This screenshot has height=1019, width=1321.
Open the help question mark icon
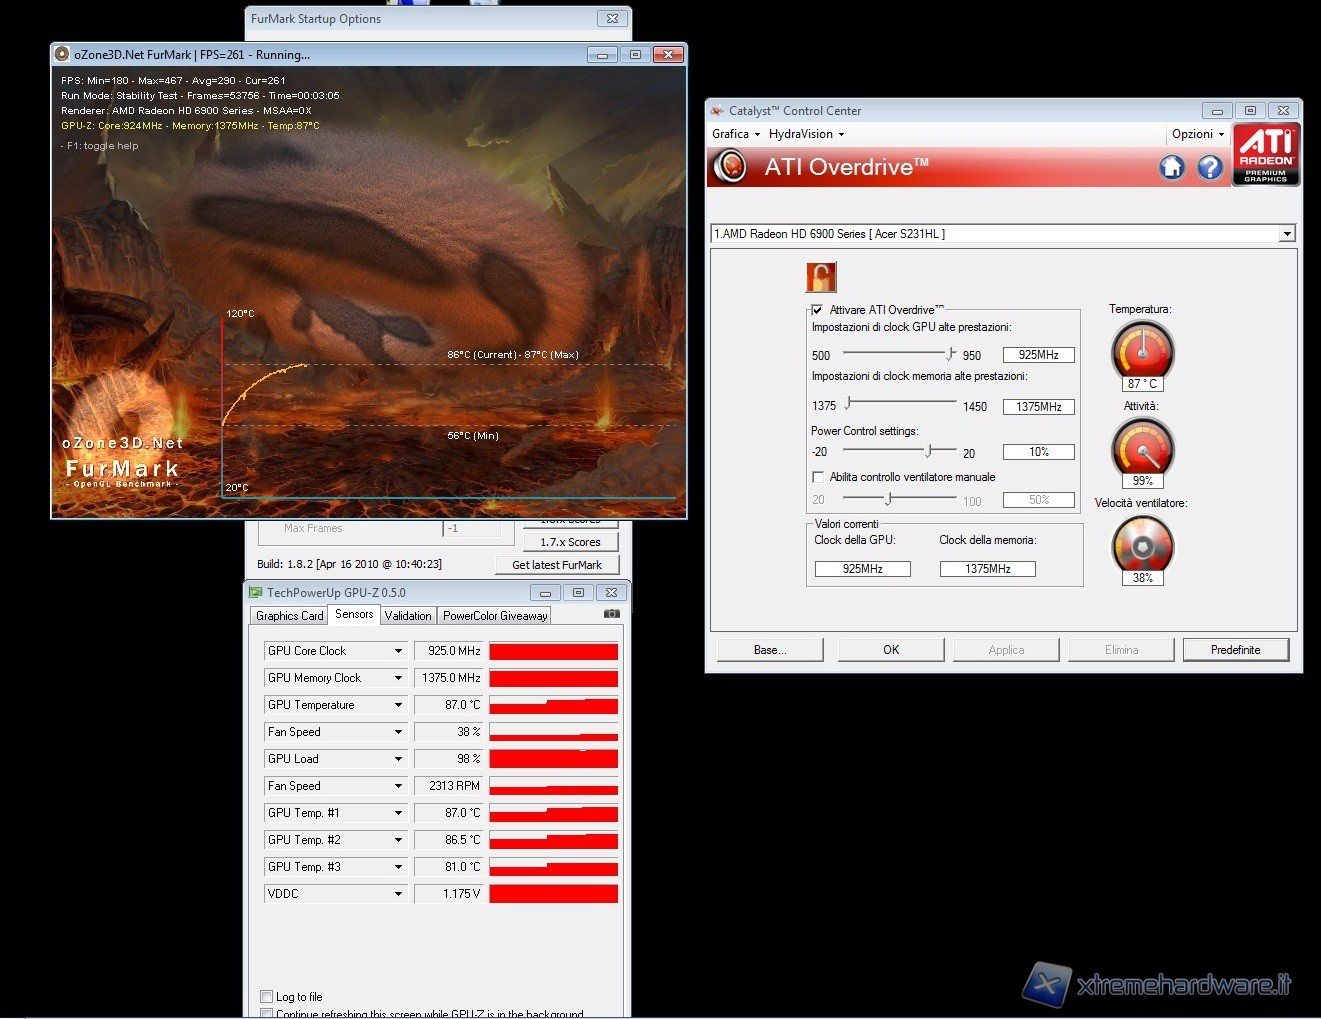click(1210, 167)
